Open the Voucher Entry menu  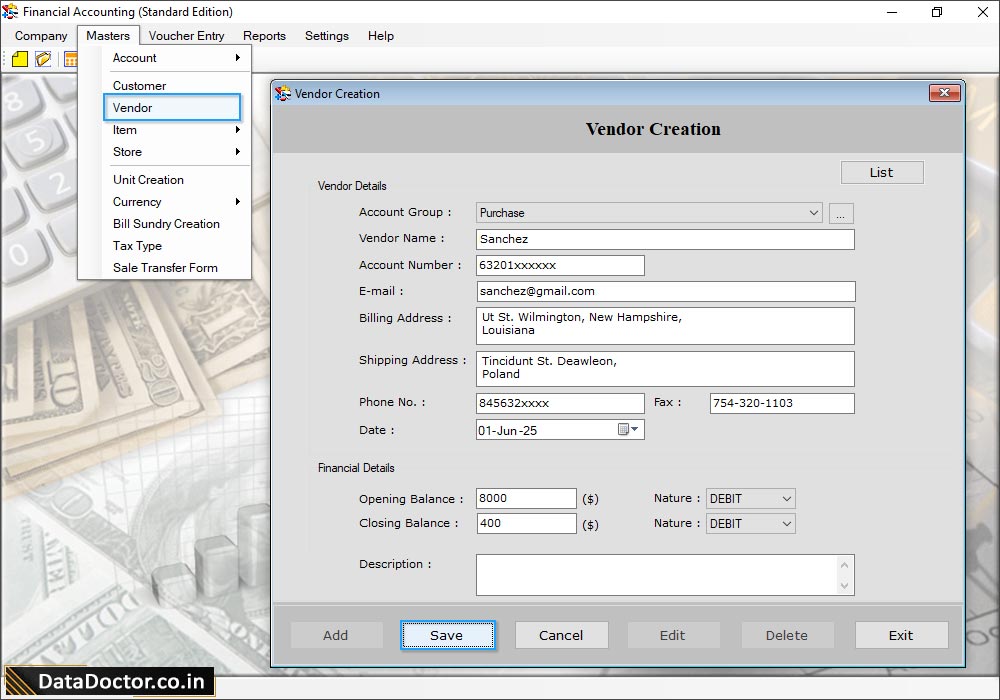186,35
